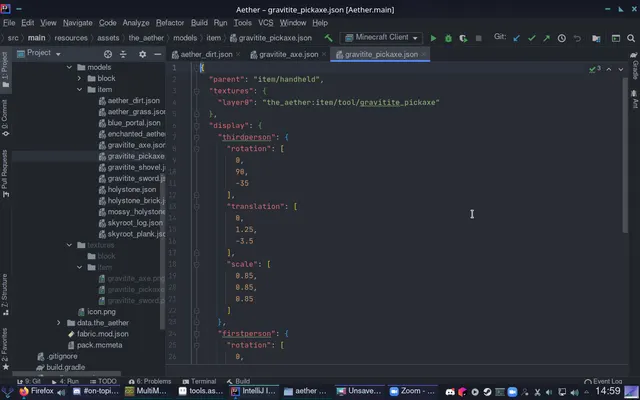
Task: Toggle the 9: Git tool window
Action: [x=29, y=381]
